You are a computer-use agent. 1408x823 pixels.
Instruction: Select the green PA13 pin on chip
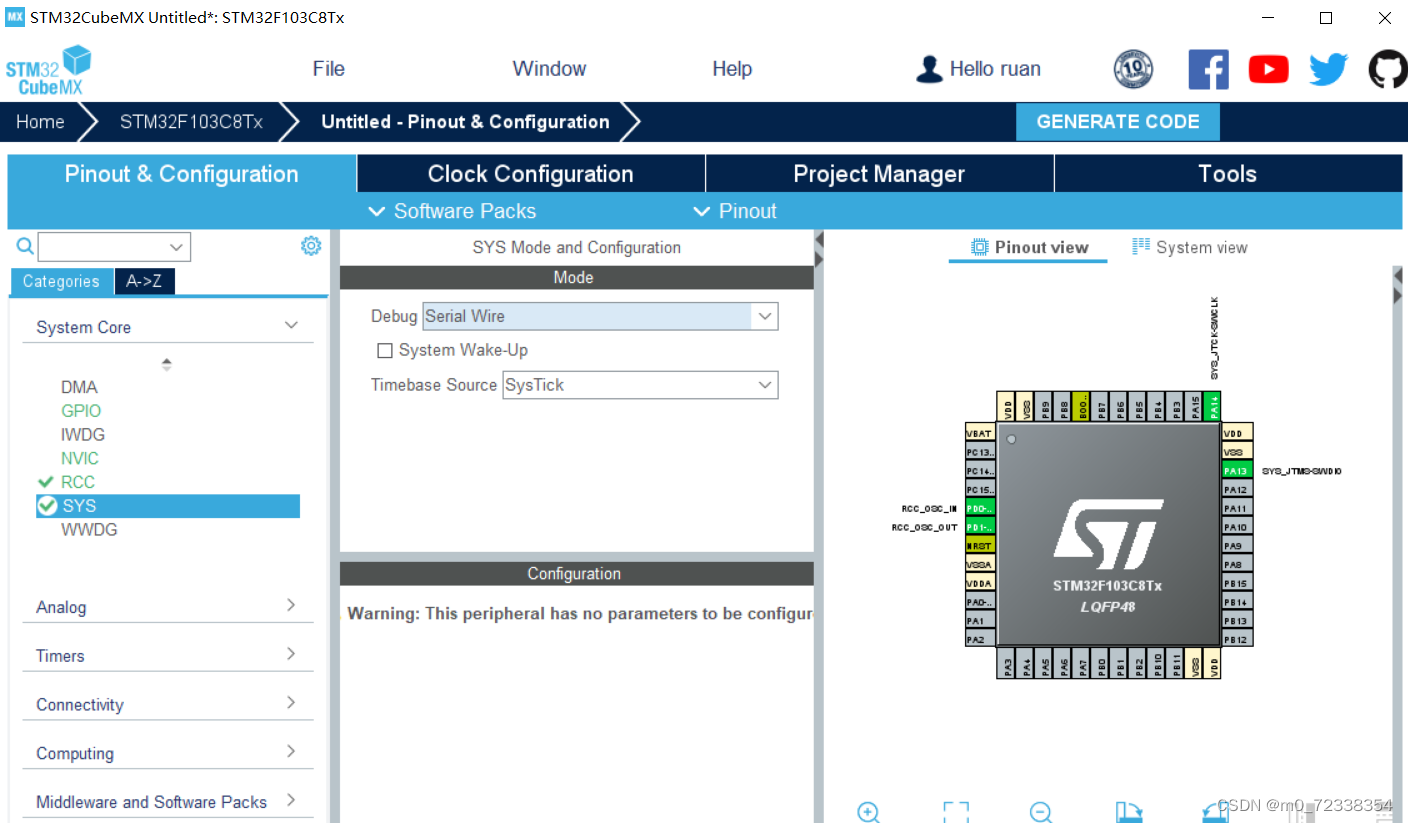[1237, 471]
